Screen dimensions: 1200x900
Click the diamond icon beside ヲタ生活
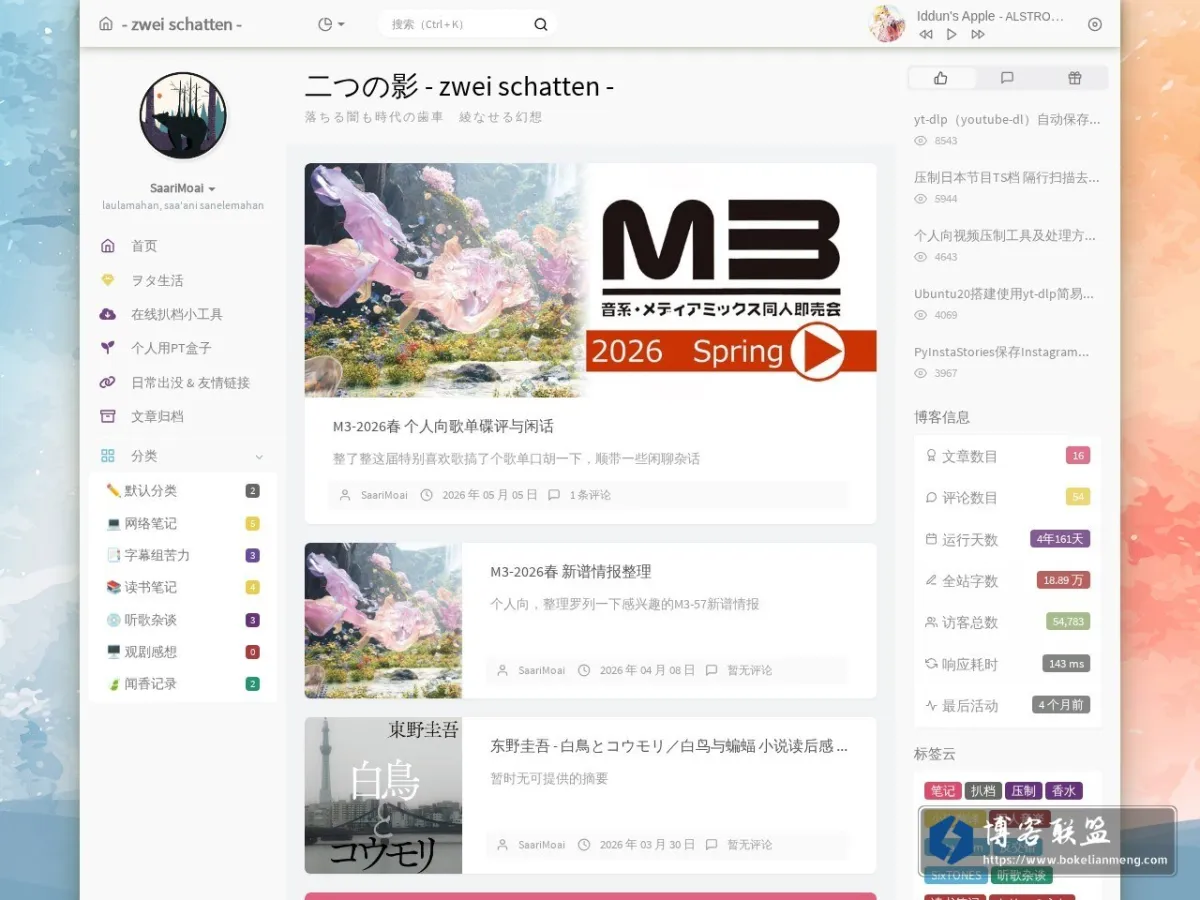coord(108,280)
